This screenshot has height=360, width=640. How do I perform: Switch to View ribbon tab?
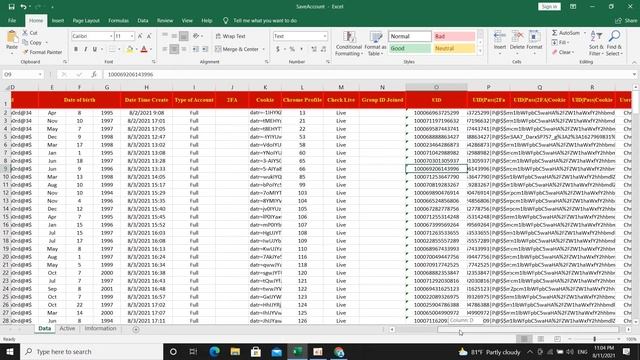pyautogui.click(x=187, y=20)
